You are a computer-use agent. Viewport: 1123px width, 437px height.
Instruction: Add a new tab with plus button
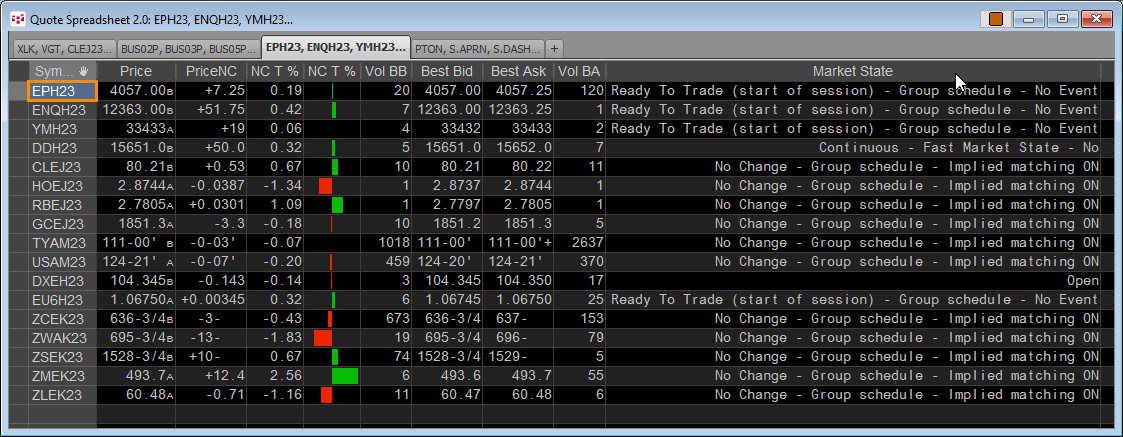click(x=554, y=47)
